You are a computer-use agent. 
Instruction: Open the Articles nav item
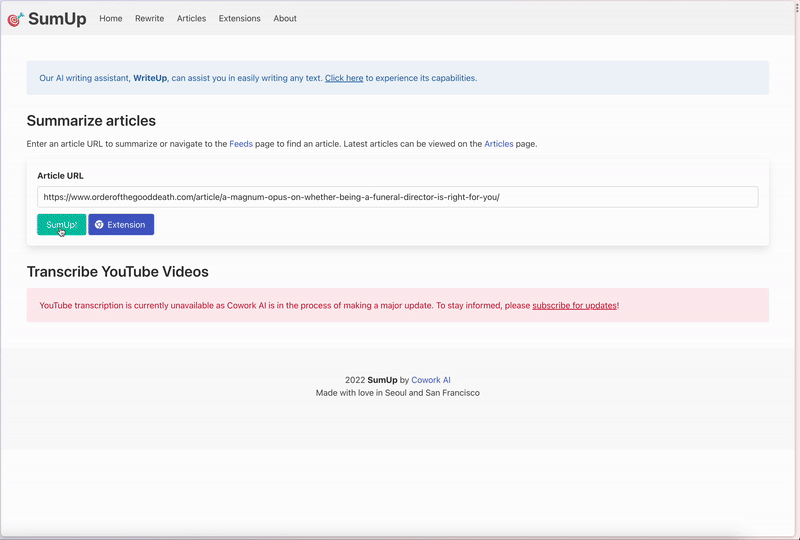pyautogui.click(x=191, y=18)
